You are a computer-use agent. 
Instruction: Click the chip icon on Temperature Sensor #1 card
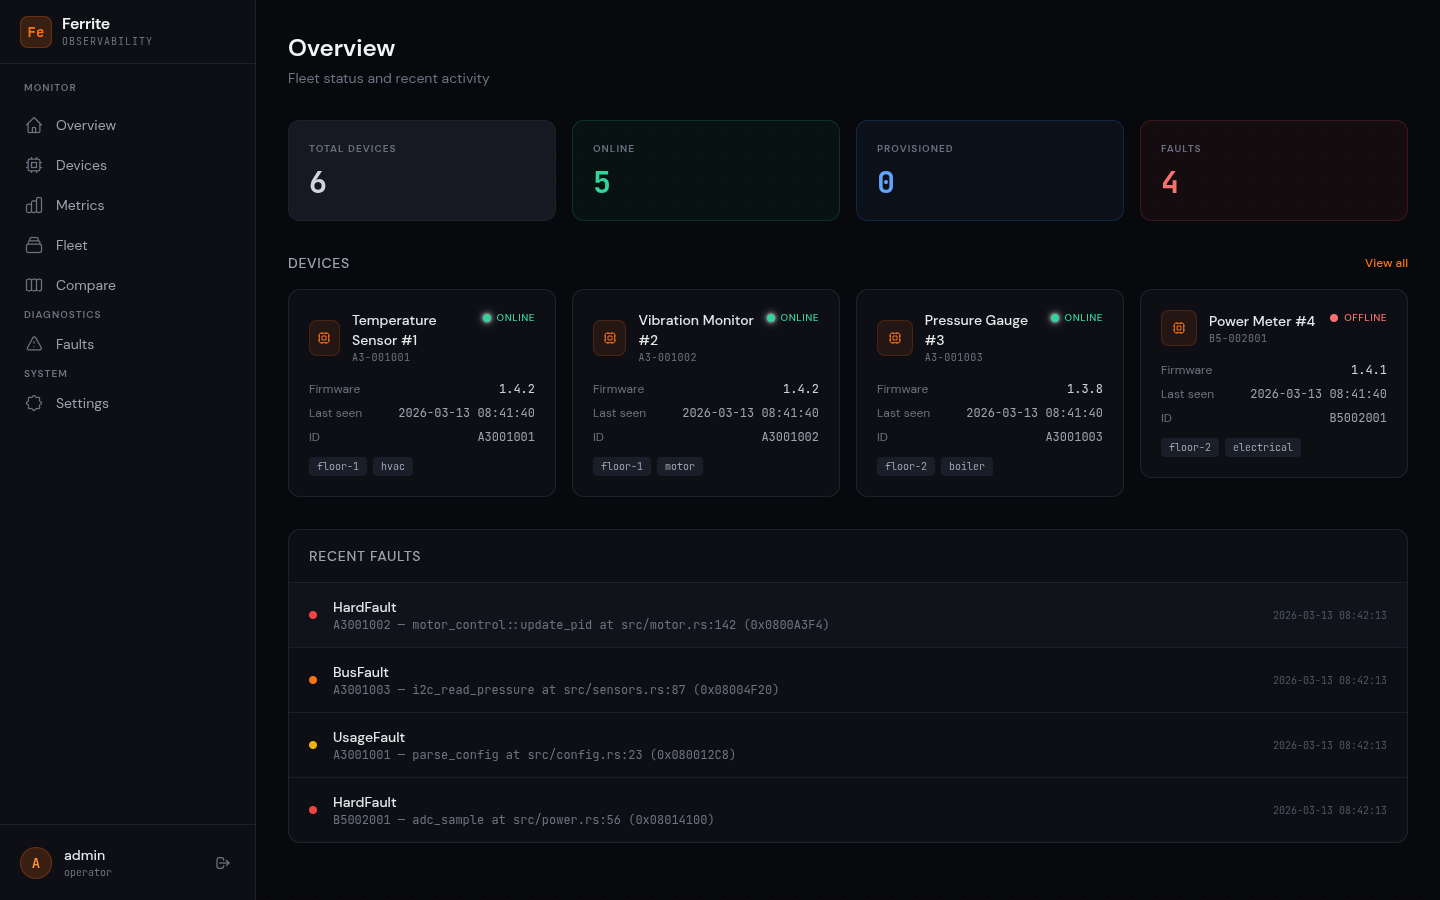pos(324,338)
